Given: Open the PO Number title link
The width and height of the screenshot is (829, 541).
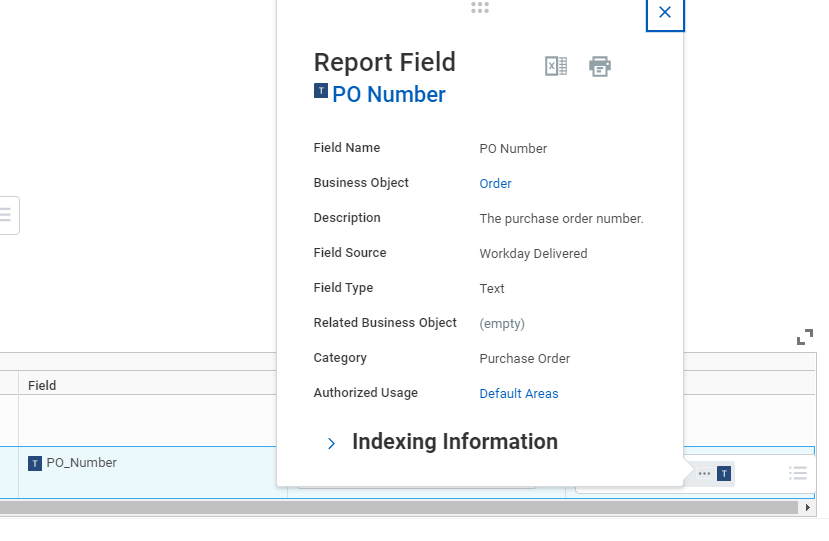Looking at the screenshot, I should (389, 95).
